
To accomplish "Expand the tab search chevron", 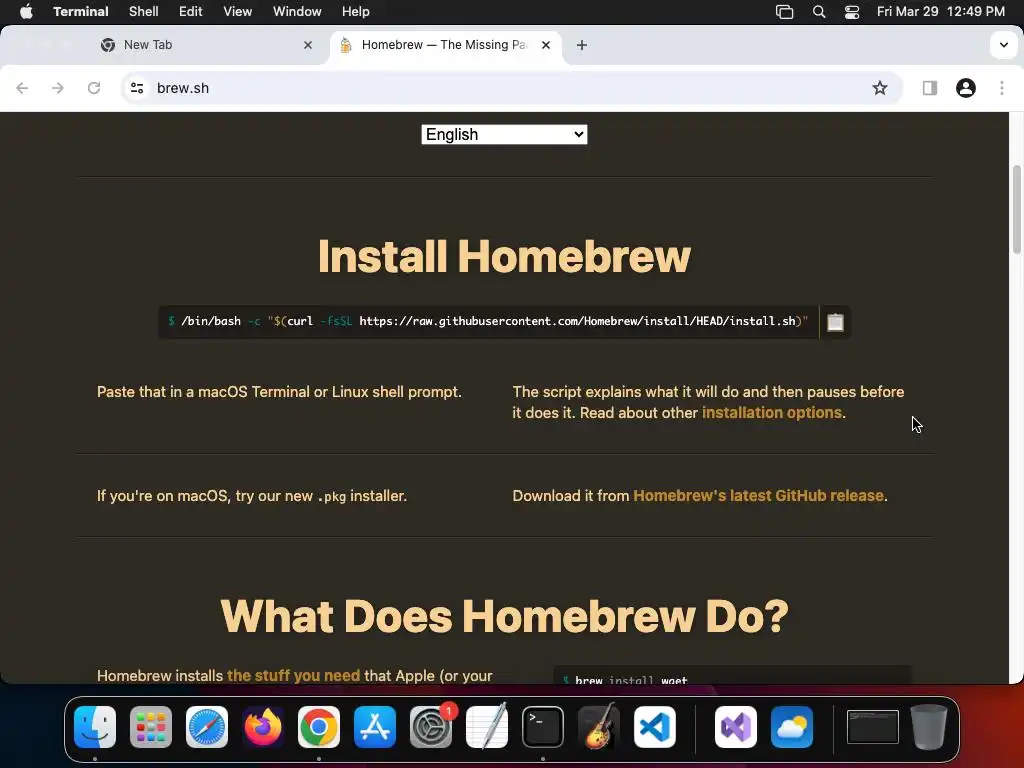I will click(x=1003, y=45).
